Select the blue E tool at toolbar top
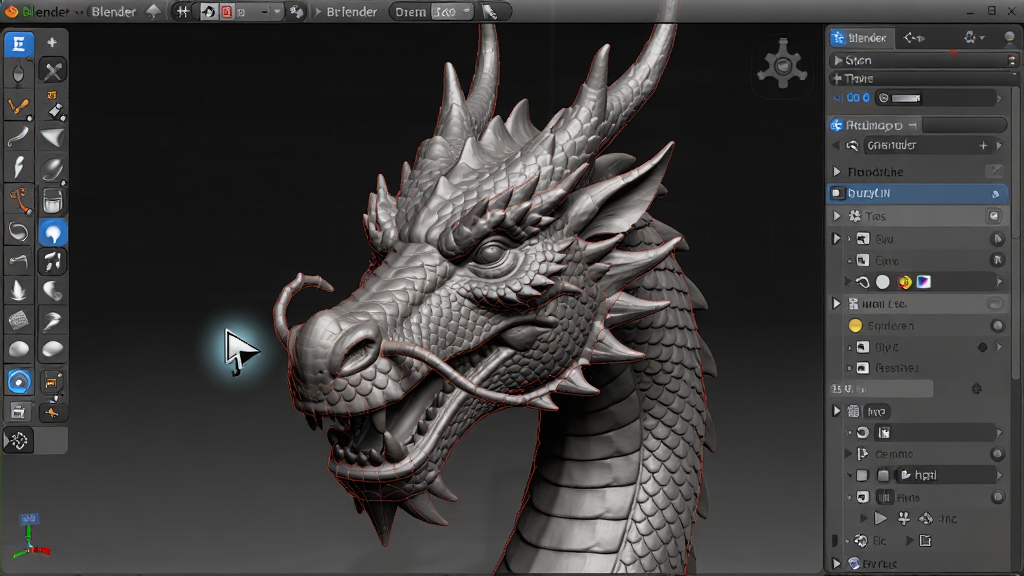This screenshot has height=576, width=1024. pos(18,44)
